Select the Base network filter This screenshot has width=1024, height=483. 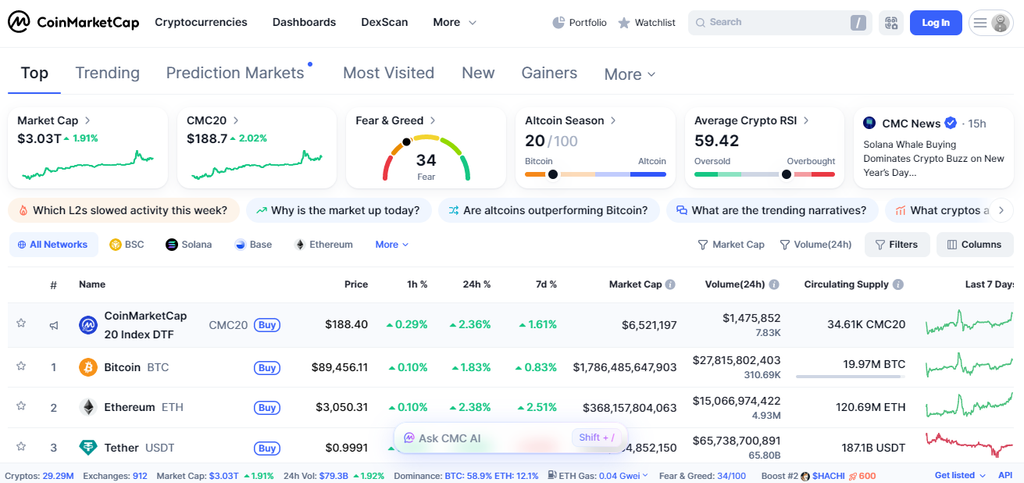tap(253, 245)
